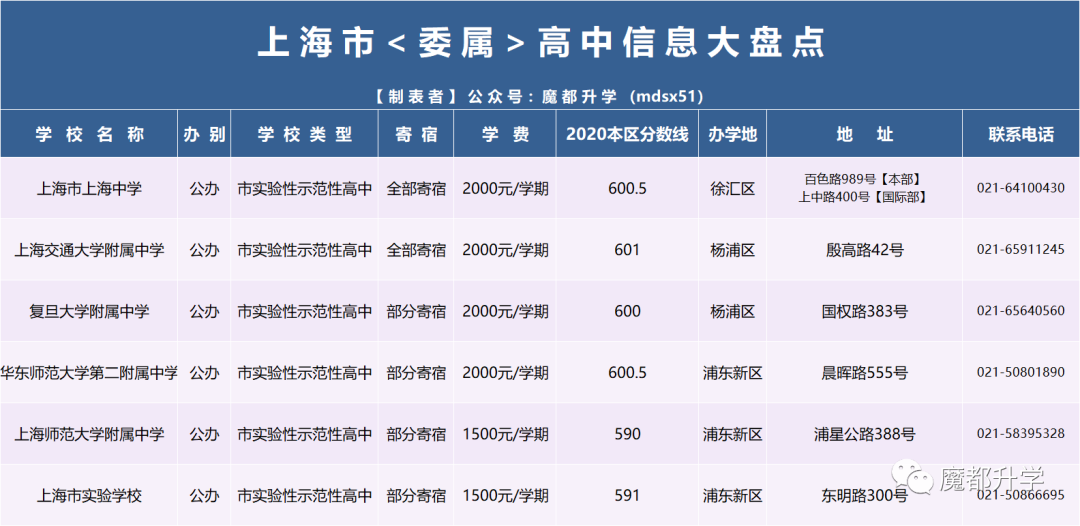
Task: Click 浦东新区 in the 上海市实验学校 row
Action: pos(733,496)
